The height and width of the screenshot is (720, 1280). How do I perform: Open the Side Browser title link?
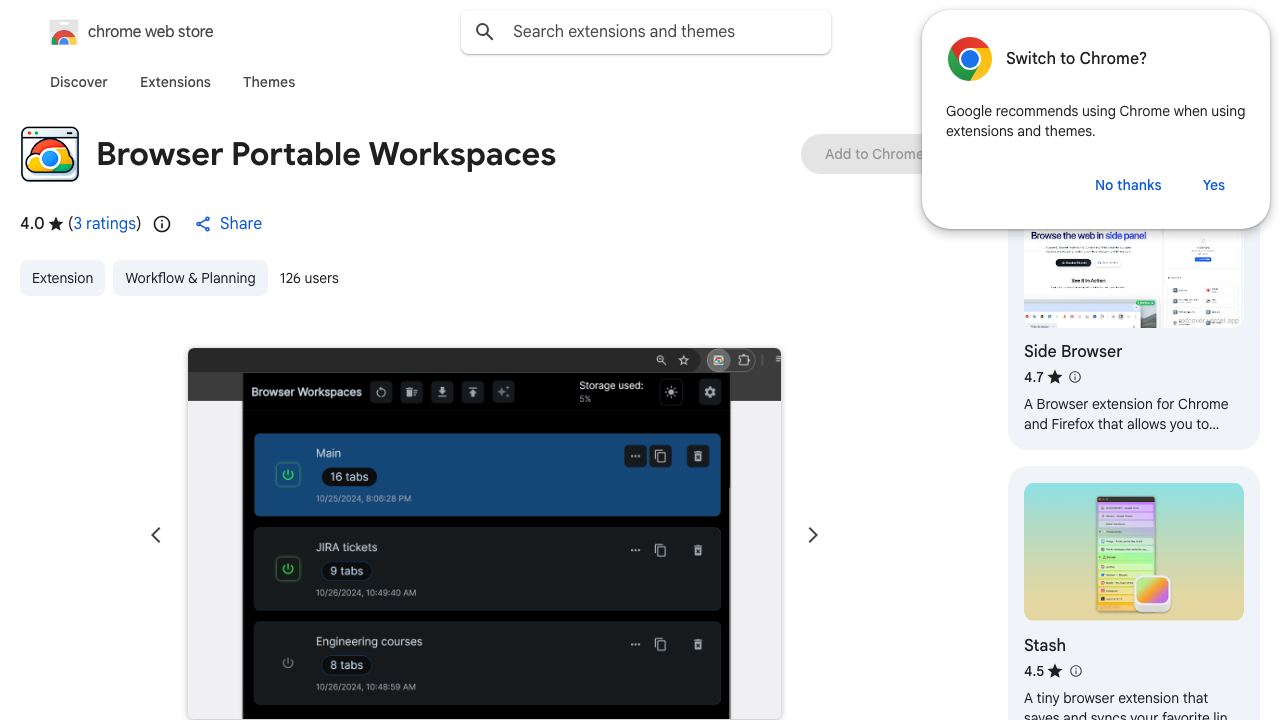(x=1073, y=351)
